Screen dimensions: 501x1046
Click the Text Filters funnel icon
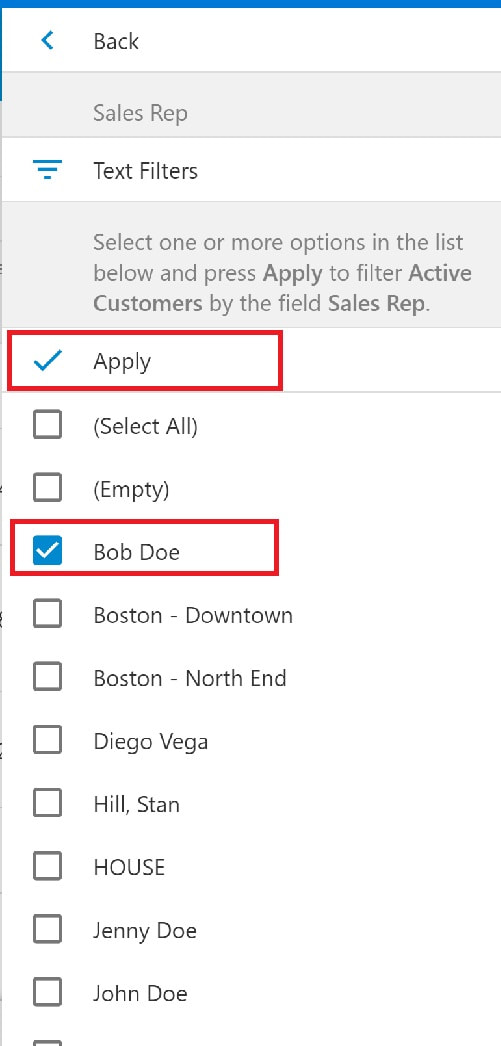coord(47,171)
